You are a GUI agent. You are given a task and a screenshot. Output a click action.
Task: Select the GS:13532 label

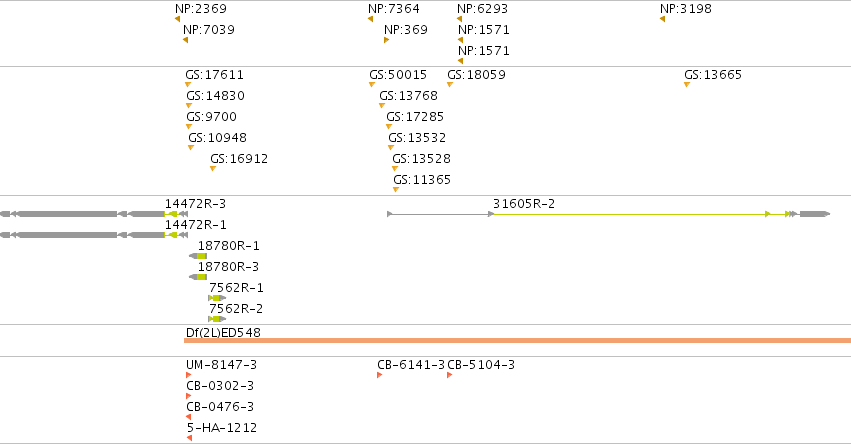click(417, 138)
